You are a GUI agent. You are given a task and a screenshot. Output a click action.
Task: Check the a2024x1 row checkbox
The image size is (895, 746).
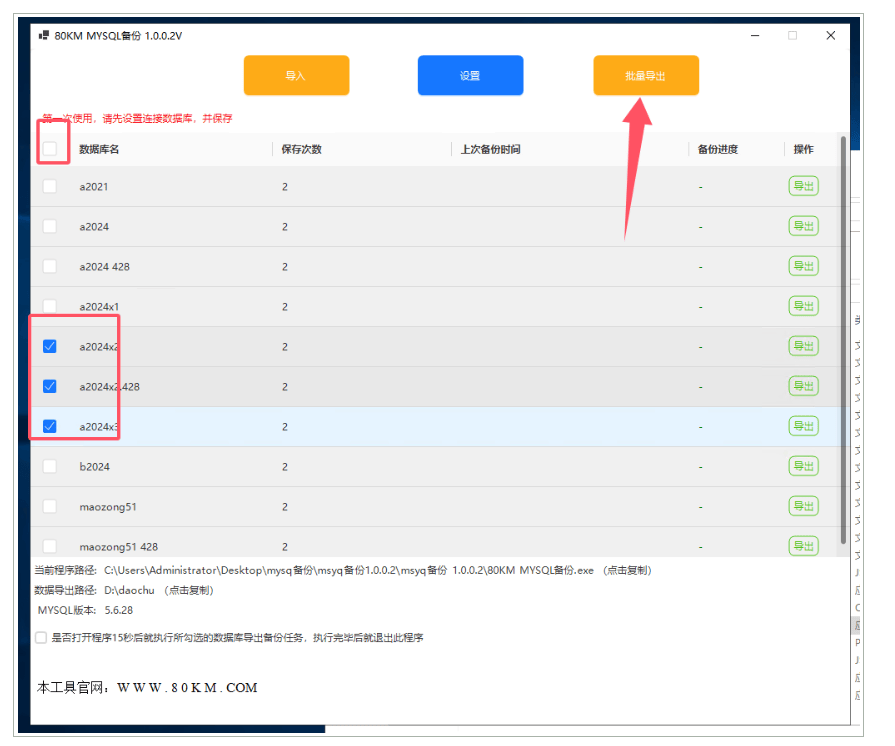(x=50, y=307)
